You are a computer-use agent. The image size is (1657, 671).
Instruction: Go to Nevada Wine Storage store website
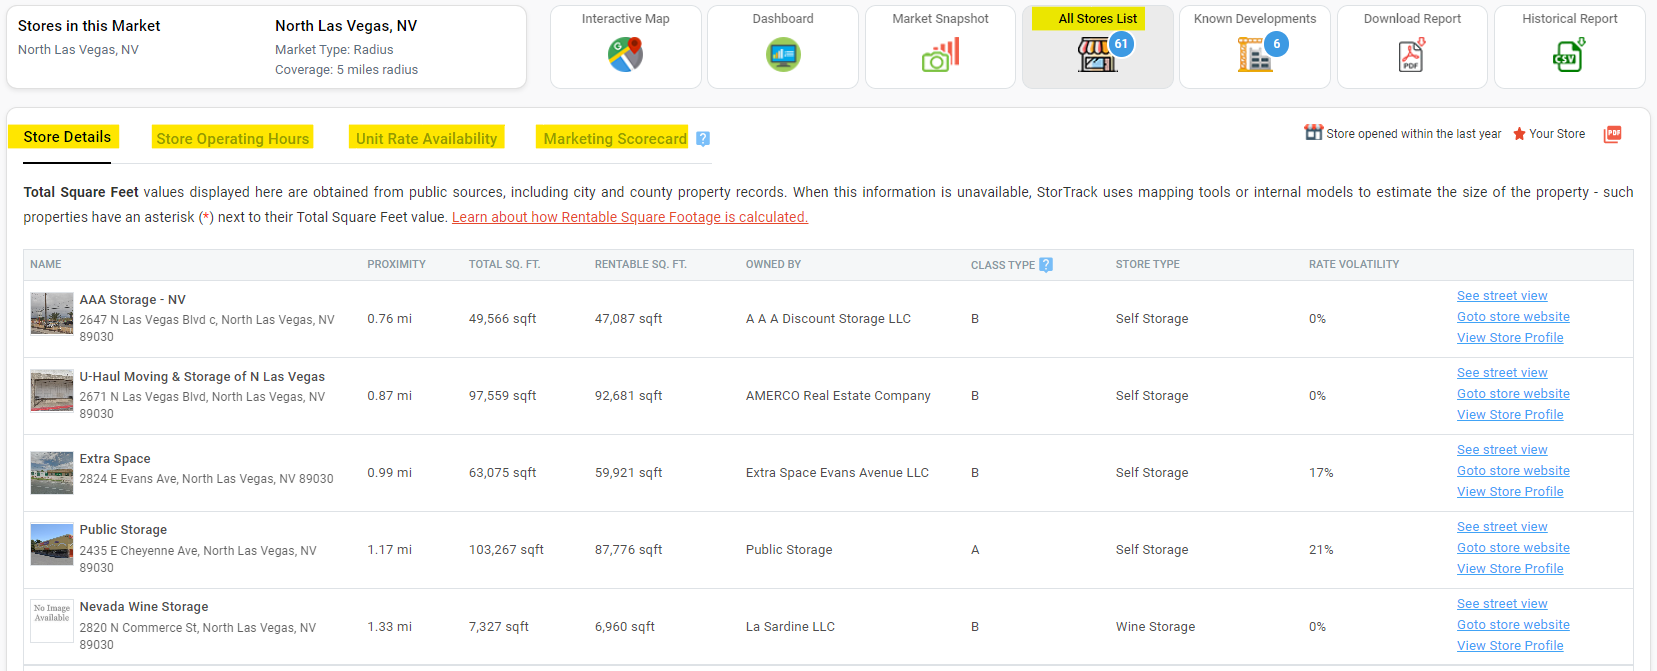pos(1513,625)
